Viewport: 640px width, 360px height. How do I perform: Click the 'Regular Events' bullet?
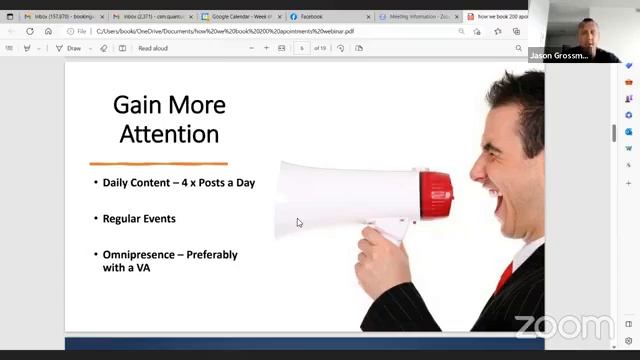pyautogui.click(x=139, y=219)
